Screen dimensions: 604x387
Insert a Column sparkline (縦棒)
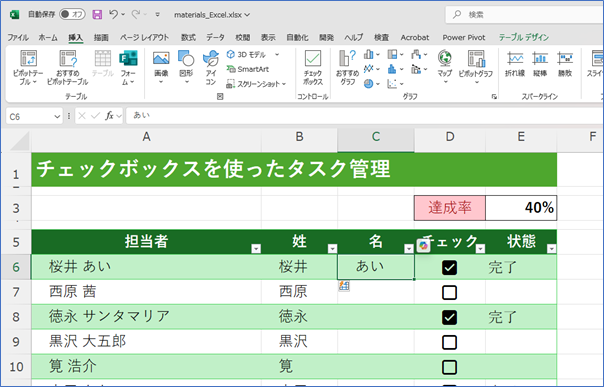540,64
